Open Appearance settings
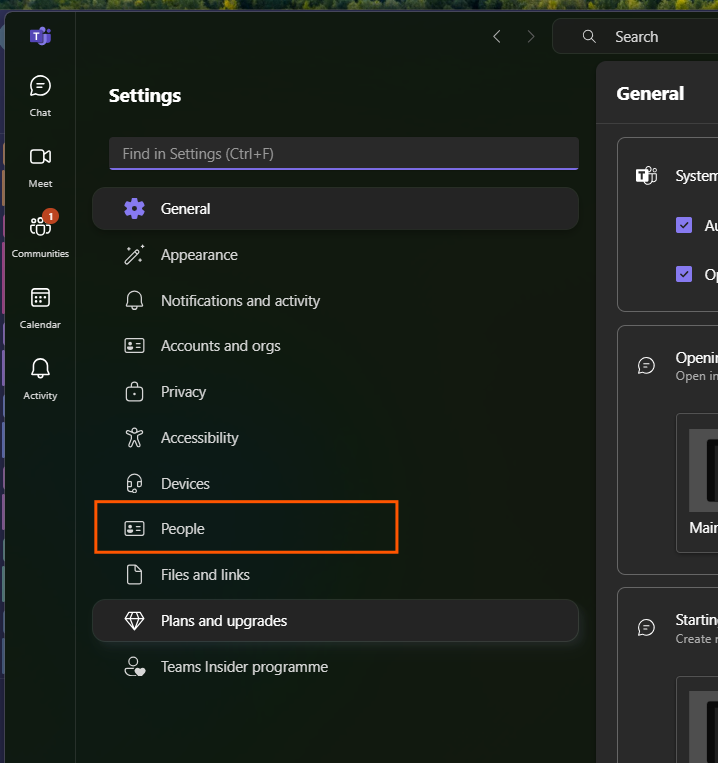 [x=335, y=255]
